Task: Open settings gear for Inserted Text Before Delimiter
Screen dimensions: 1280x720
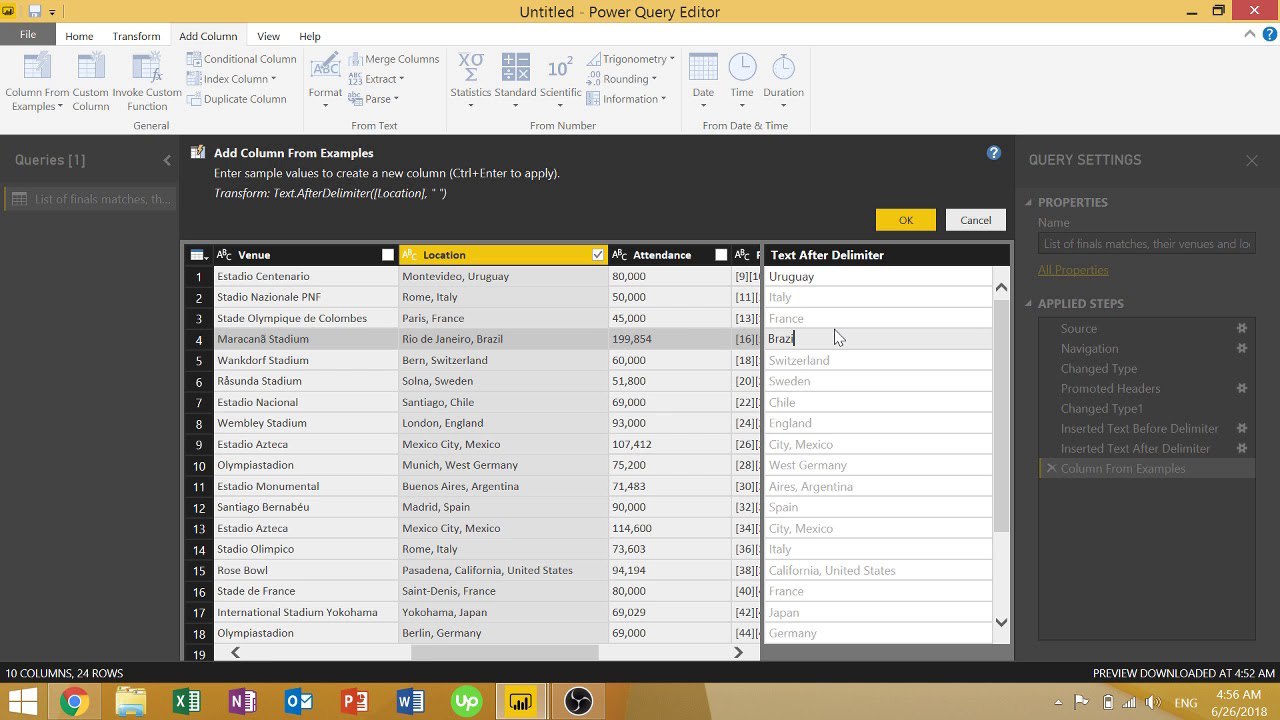Action: click(1242, 428)
